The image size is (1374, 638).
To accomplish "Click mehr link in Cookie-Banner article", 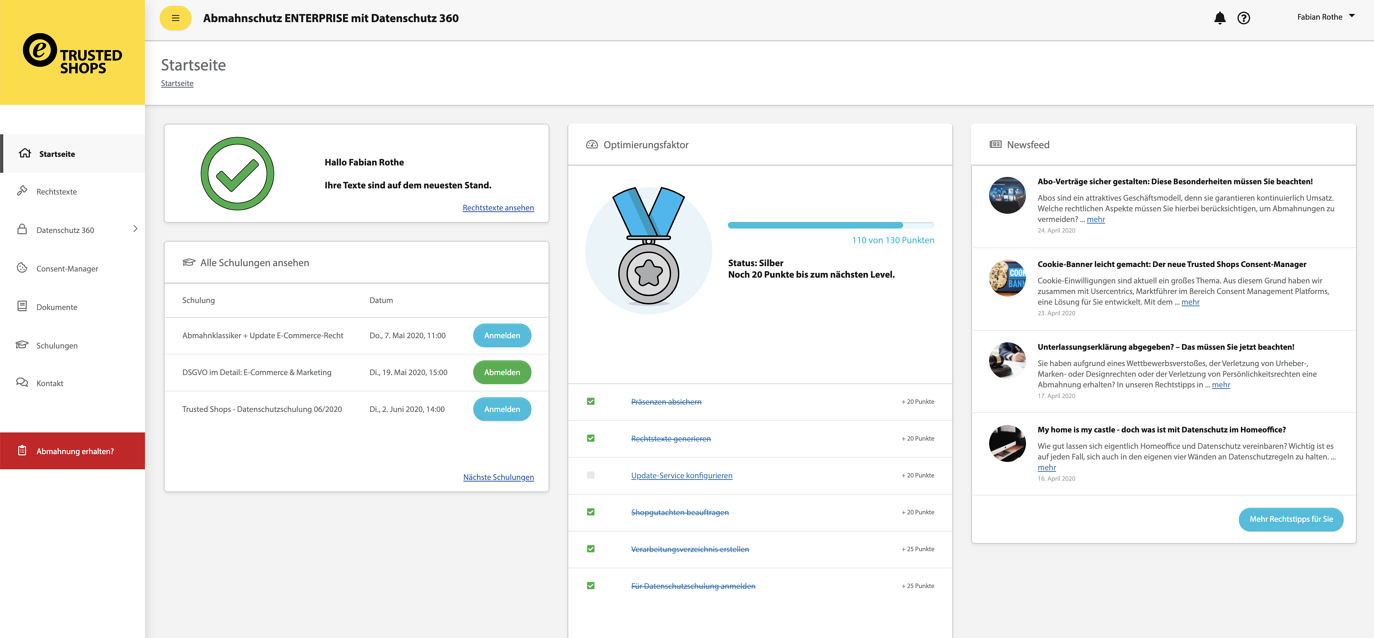I will [x=1190, y=302].
